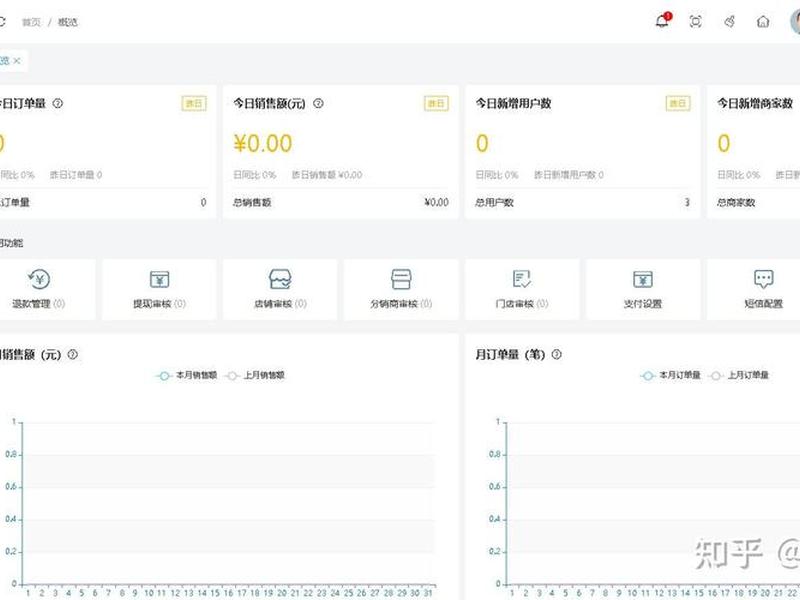800x600 pixels.
Task: Open 退款管理 refund icon
Action: click(39, 279)
